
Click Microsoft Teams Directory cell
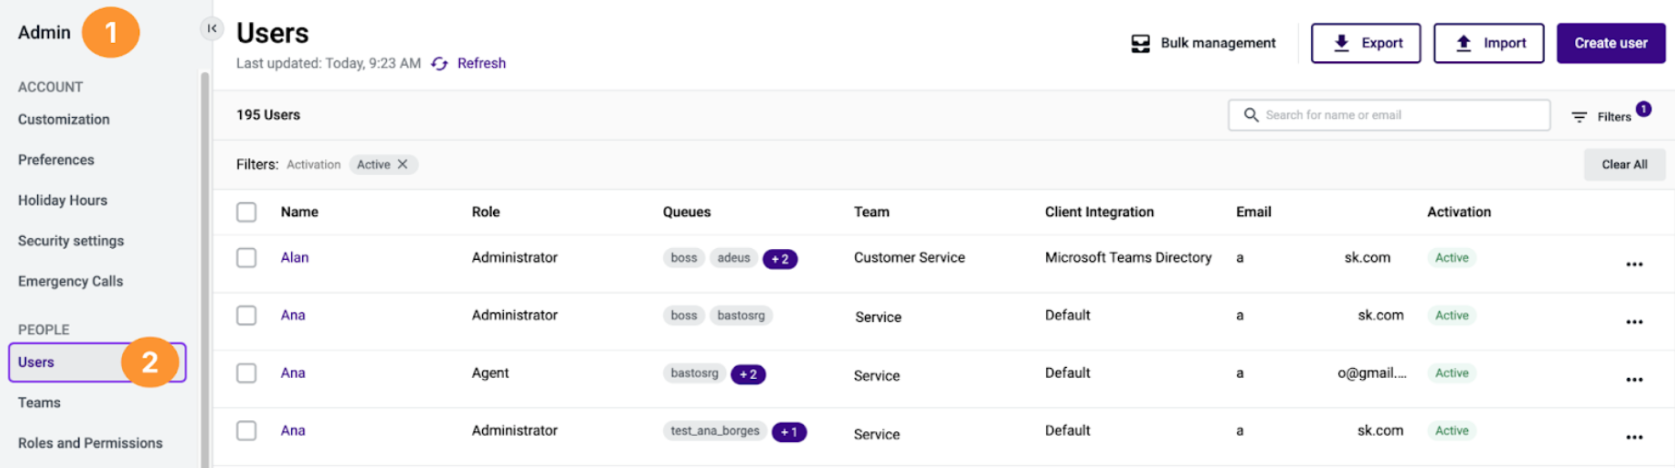click(1128, 257)
